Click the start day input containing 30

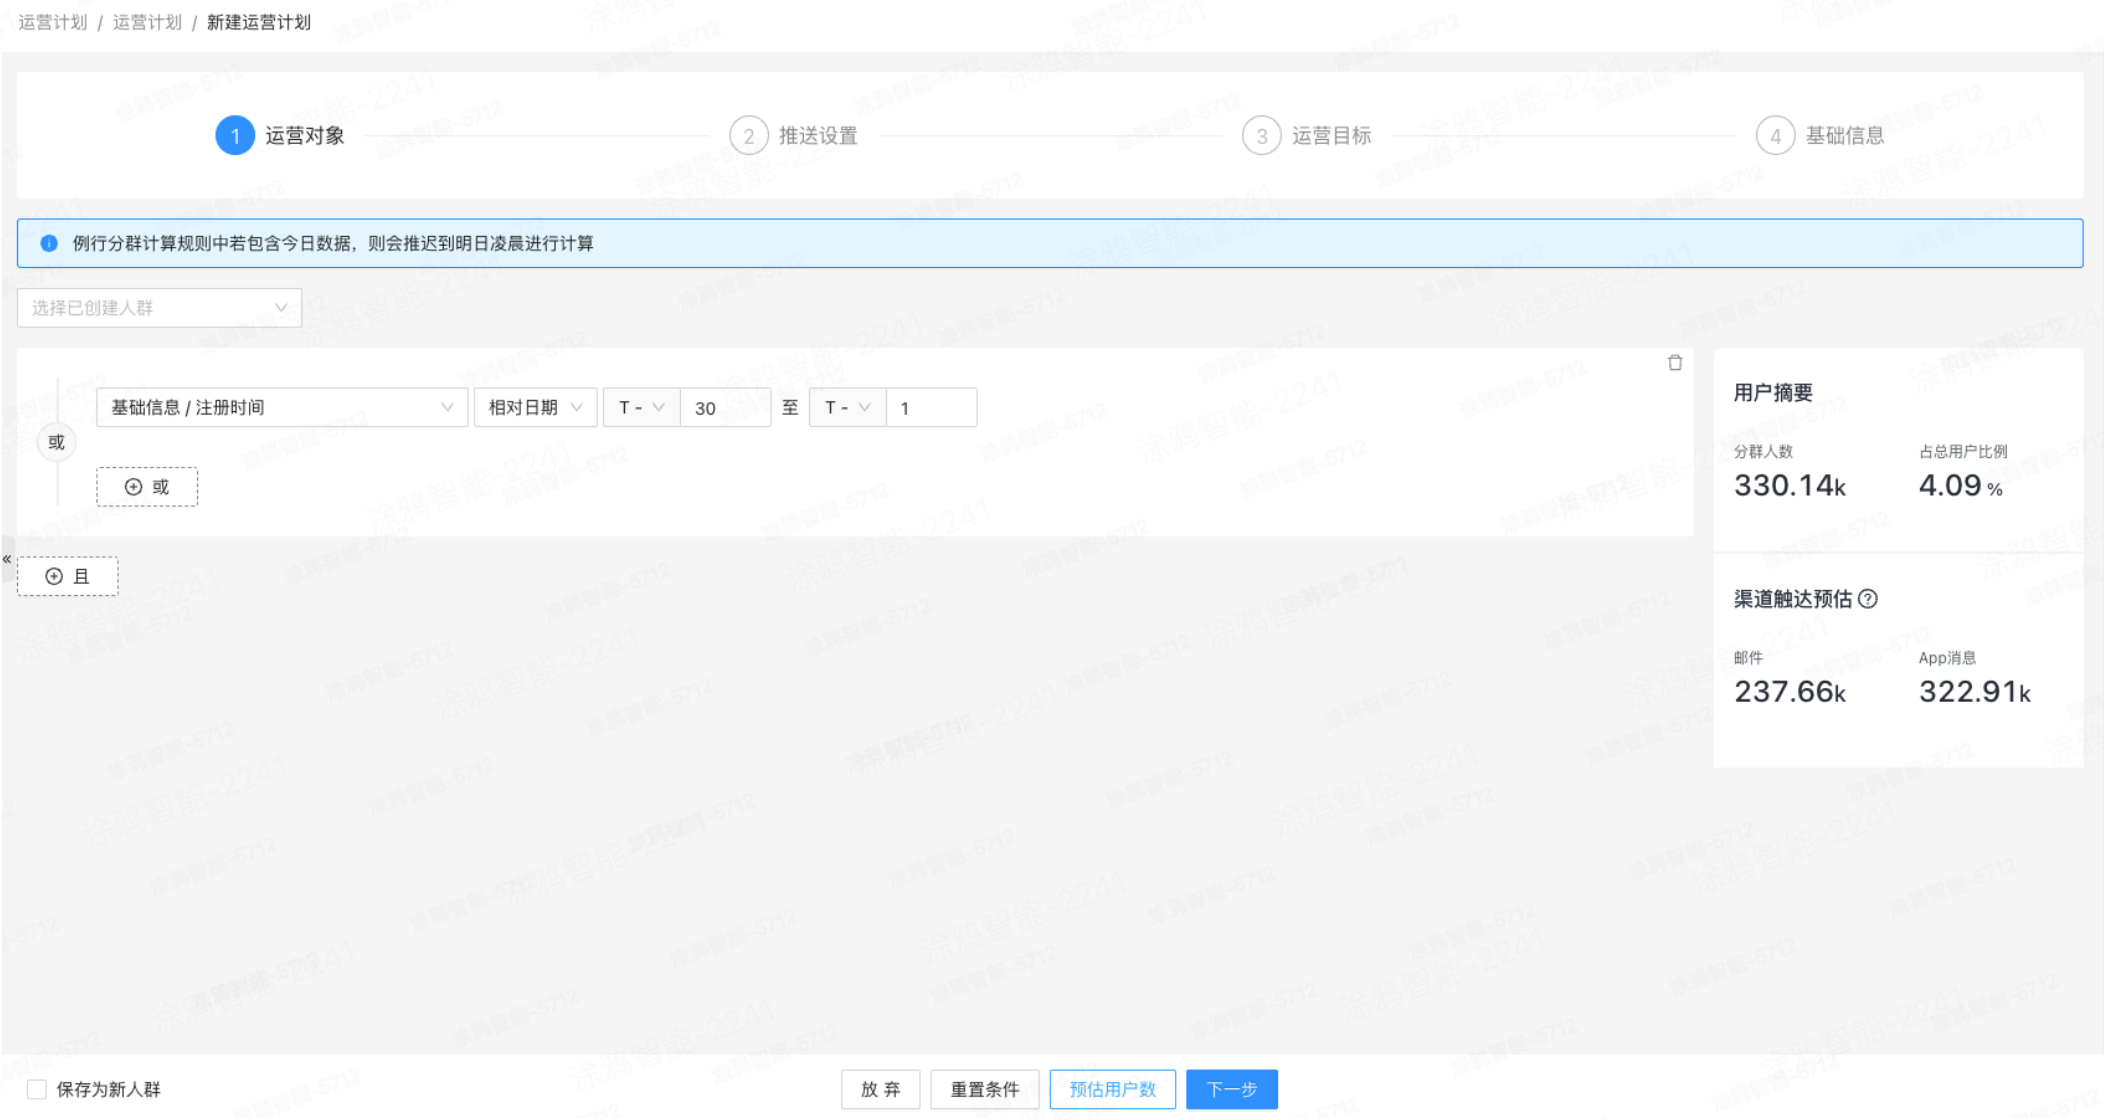click(725, 407)
